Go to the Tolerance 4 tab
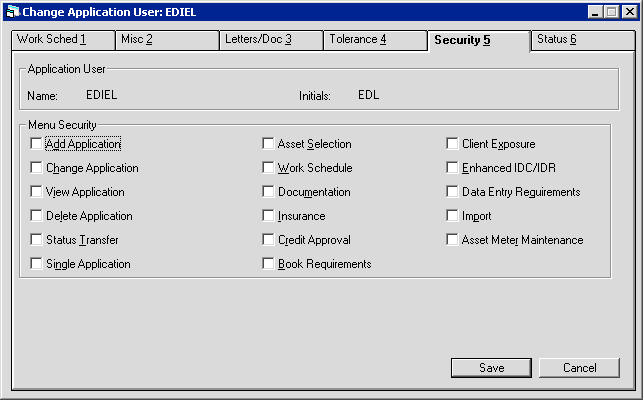Viewport: 643px width, 400px height. pos(375,40)
